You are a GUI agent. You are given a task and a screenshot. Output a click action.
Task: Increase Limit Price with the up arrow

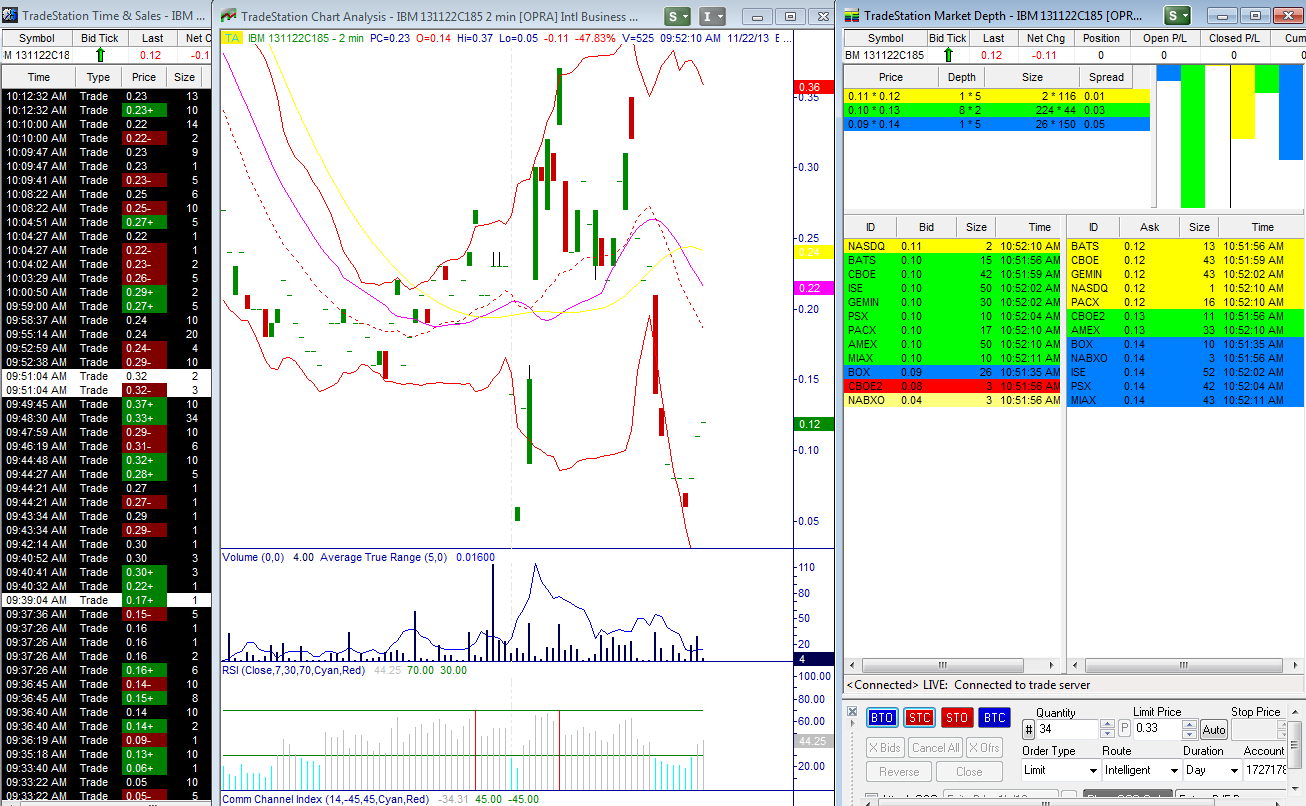(1191, 724)
